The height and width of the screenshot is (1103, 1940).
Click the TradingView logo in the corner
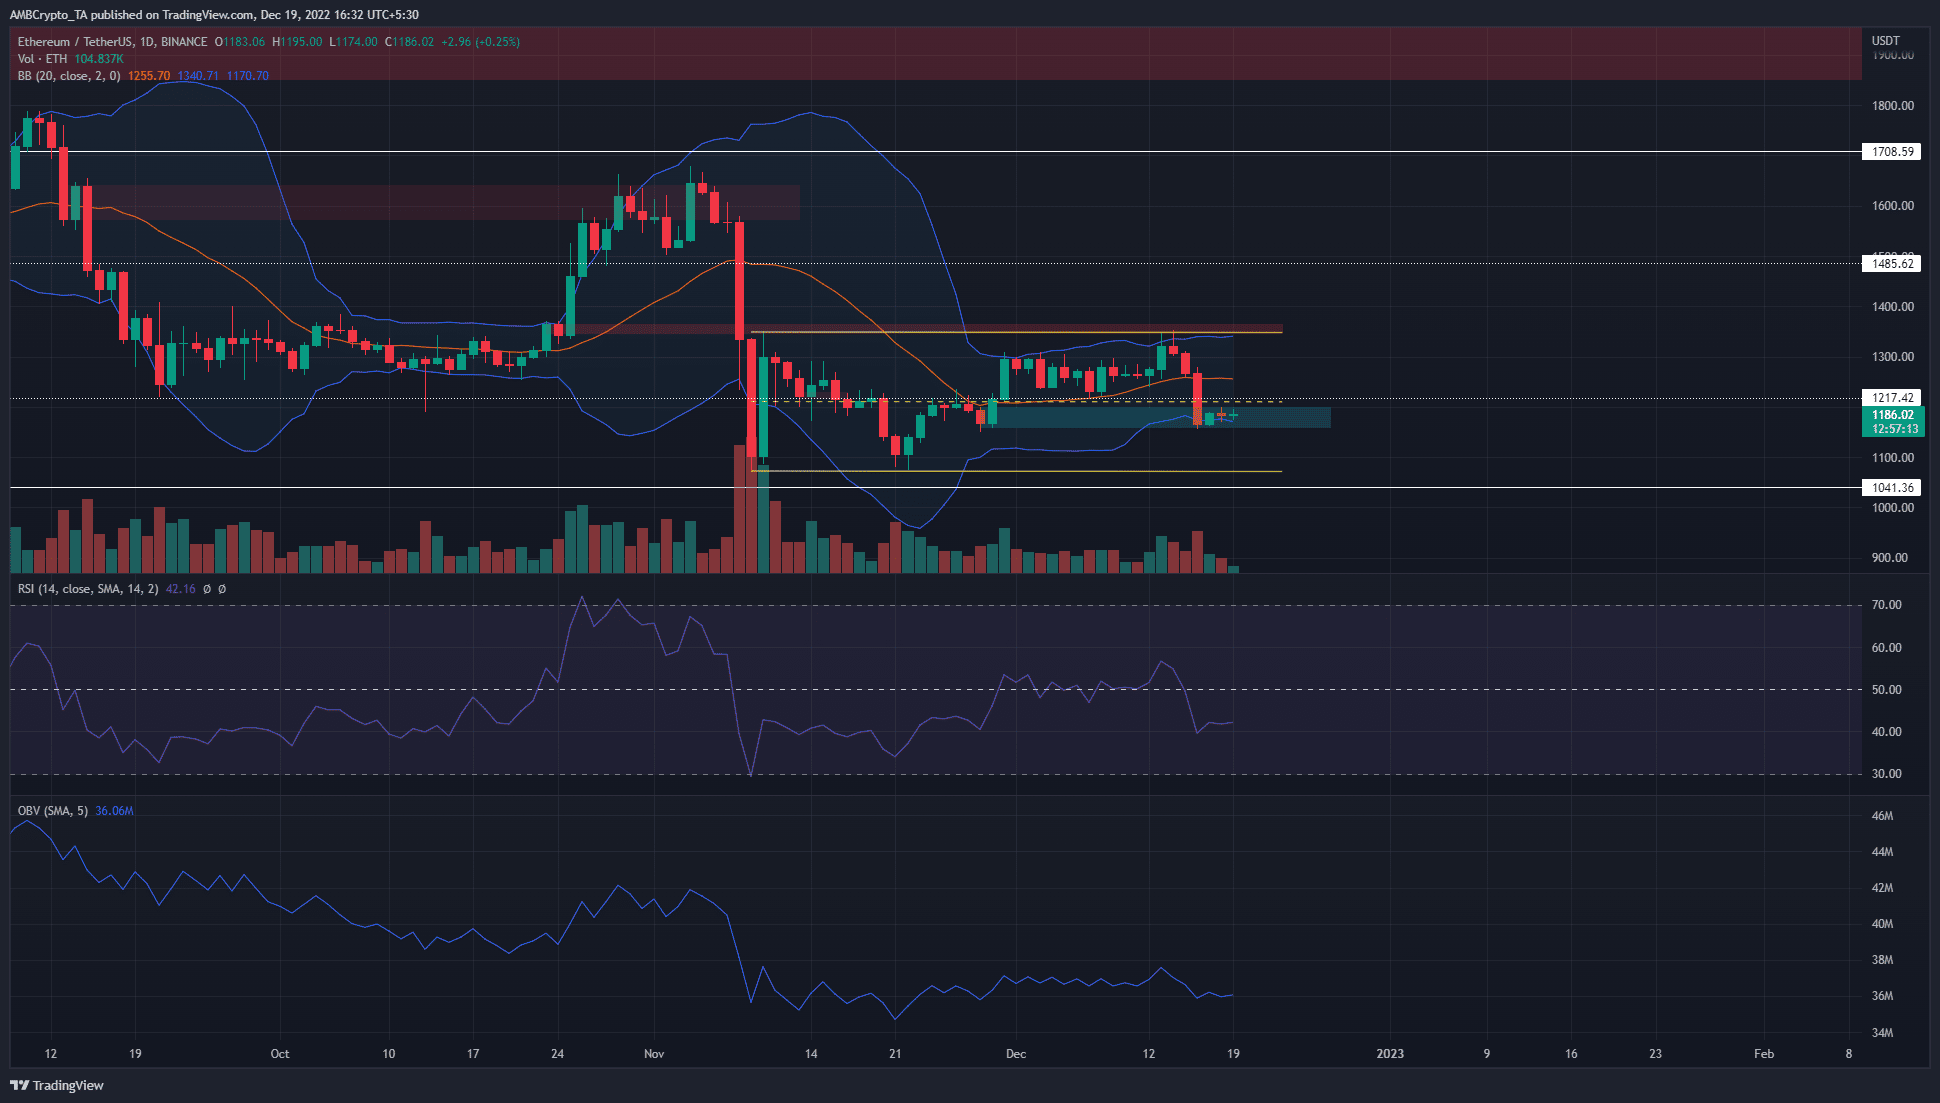pos(57,1085)
